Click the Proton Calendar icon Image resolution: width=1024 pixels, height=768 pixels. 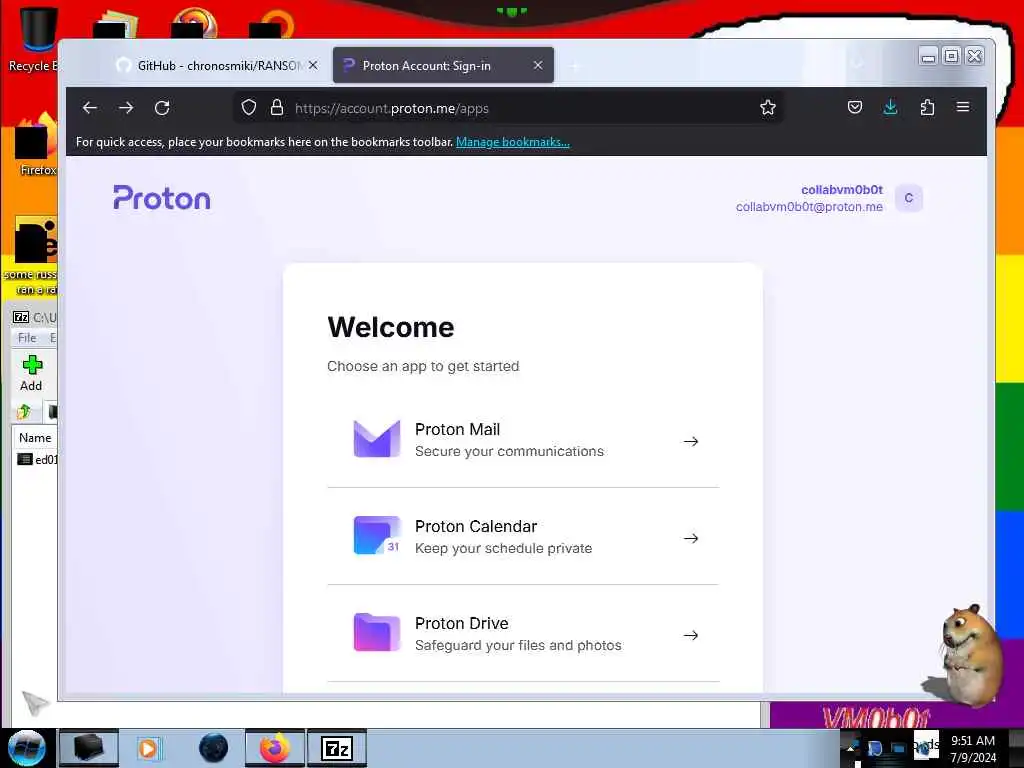tap(377, 536)
